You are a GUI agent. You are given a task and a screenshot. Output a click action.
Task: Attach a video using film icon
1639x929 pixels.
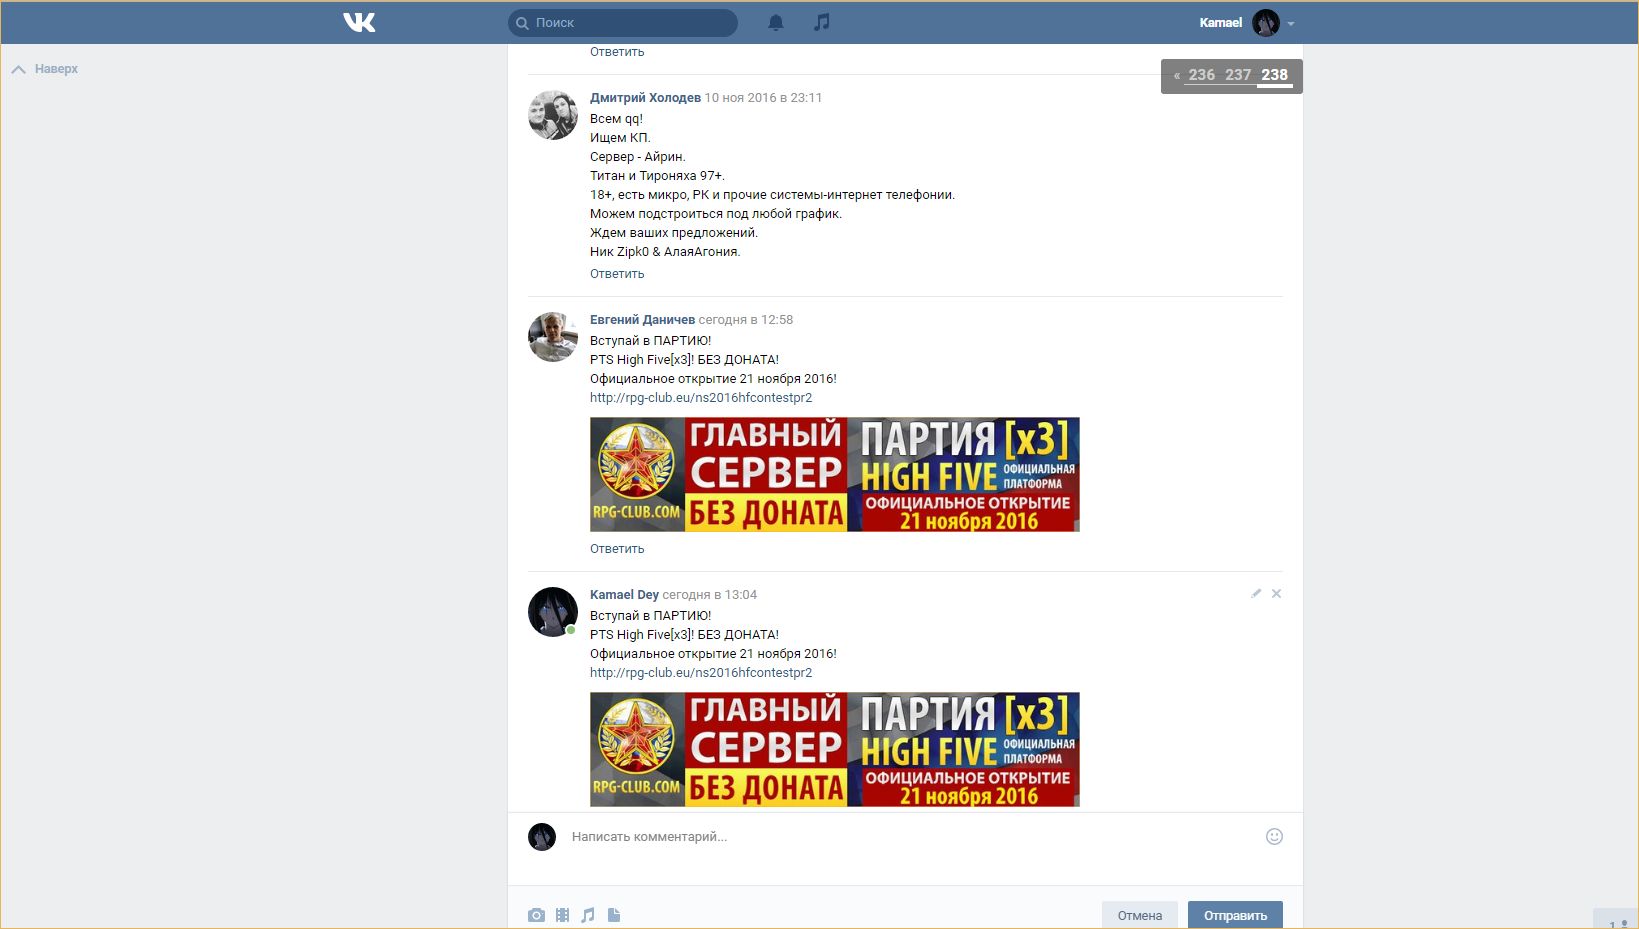click(x=562, y=915)
